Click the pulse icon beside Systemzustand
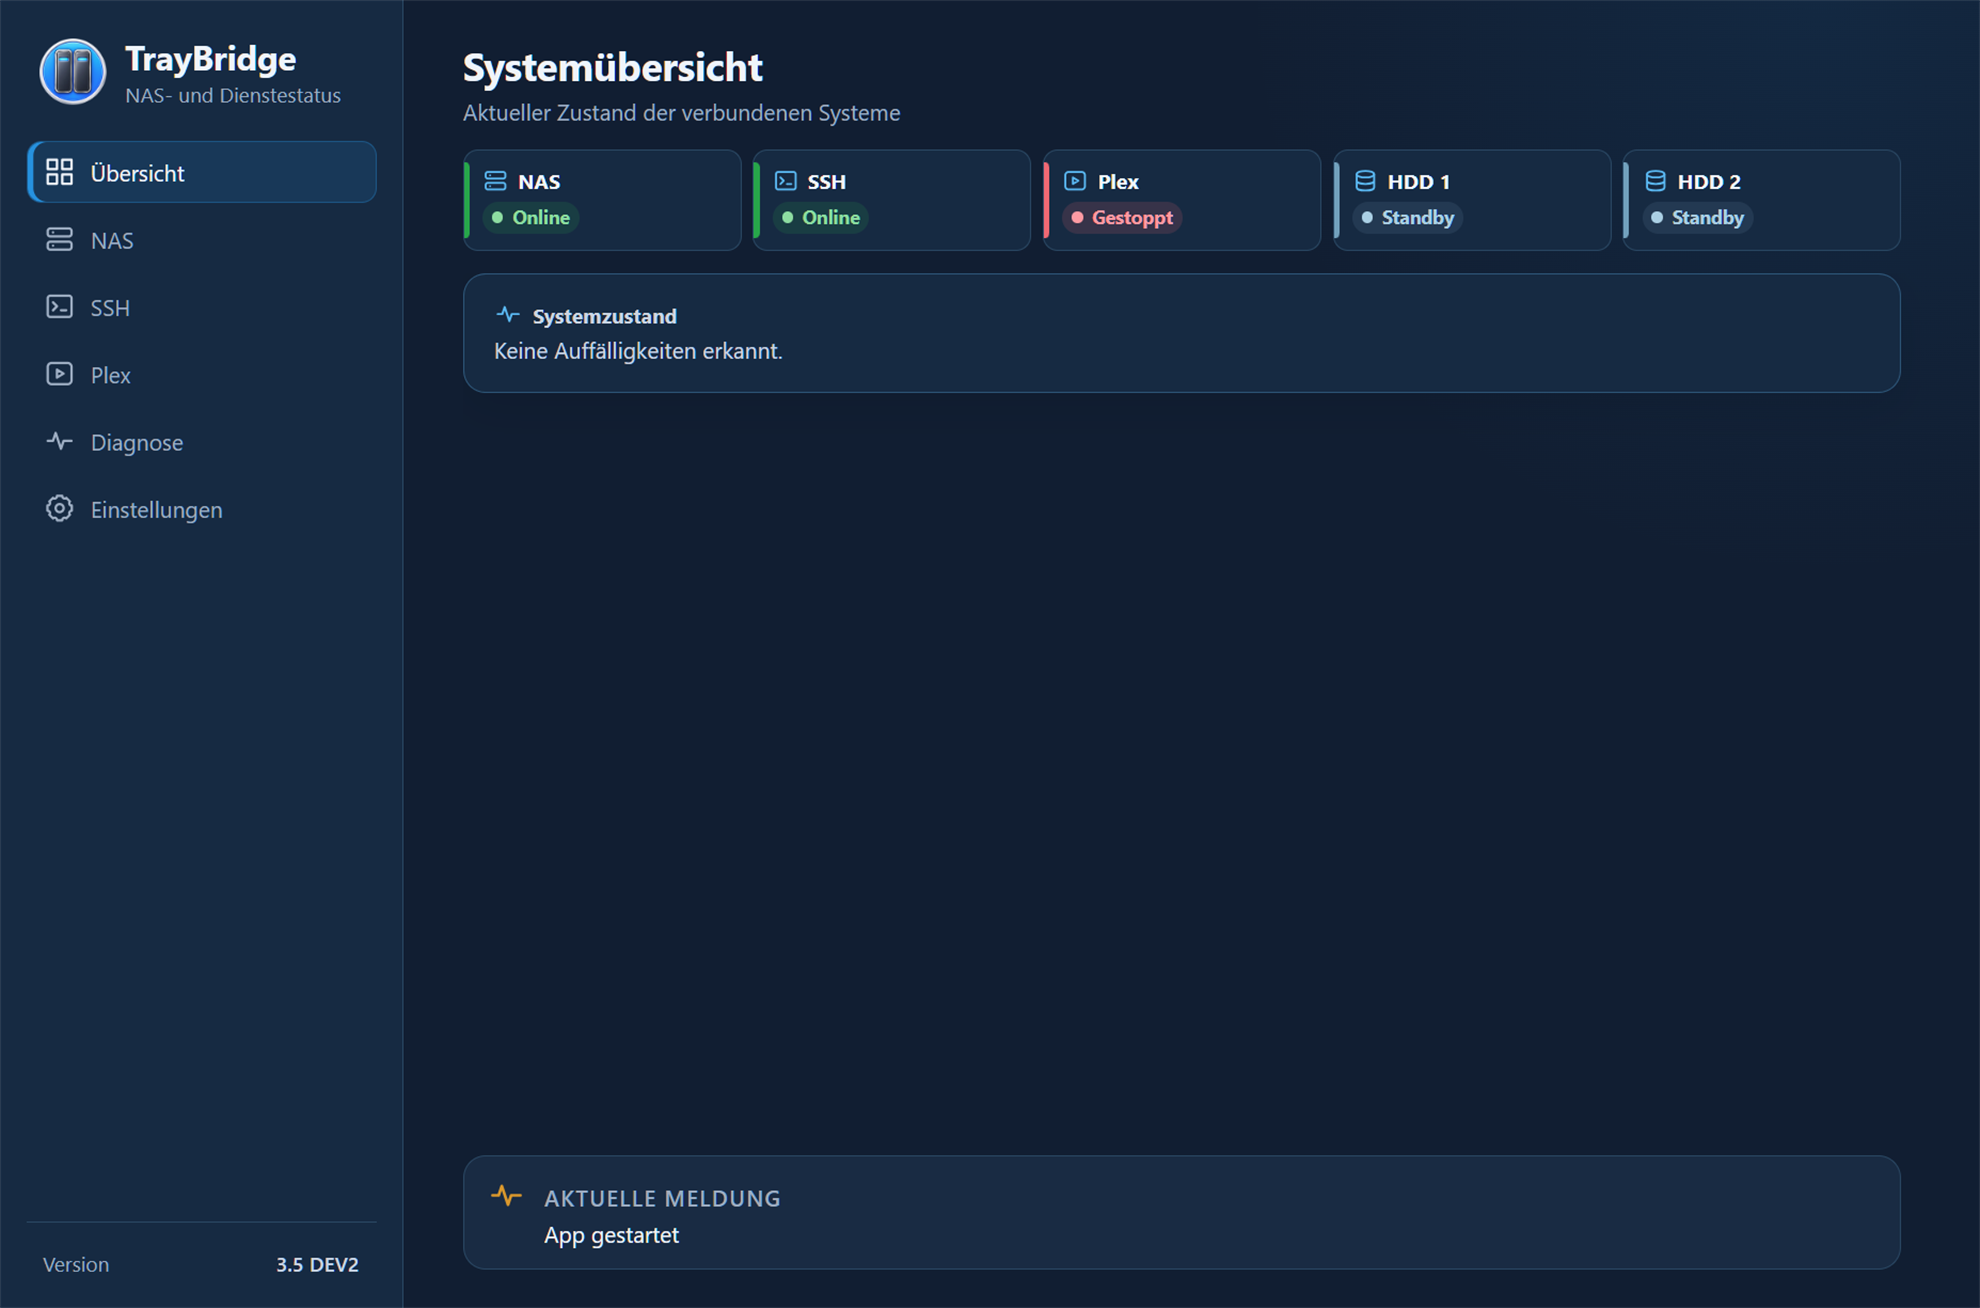This screenshot has width=1980, height=1308. pyautogui.click(x=508, y=315)
